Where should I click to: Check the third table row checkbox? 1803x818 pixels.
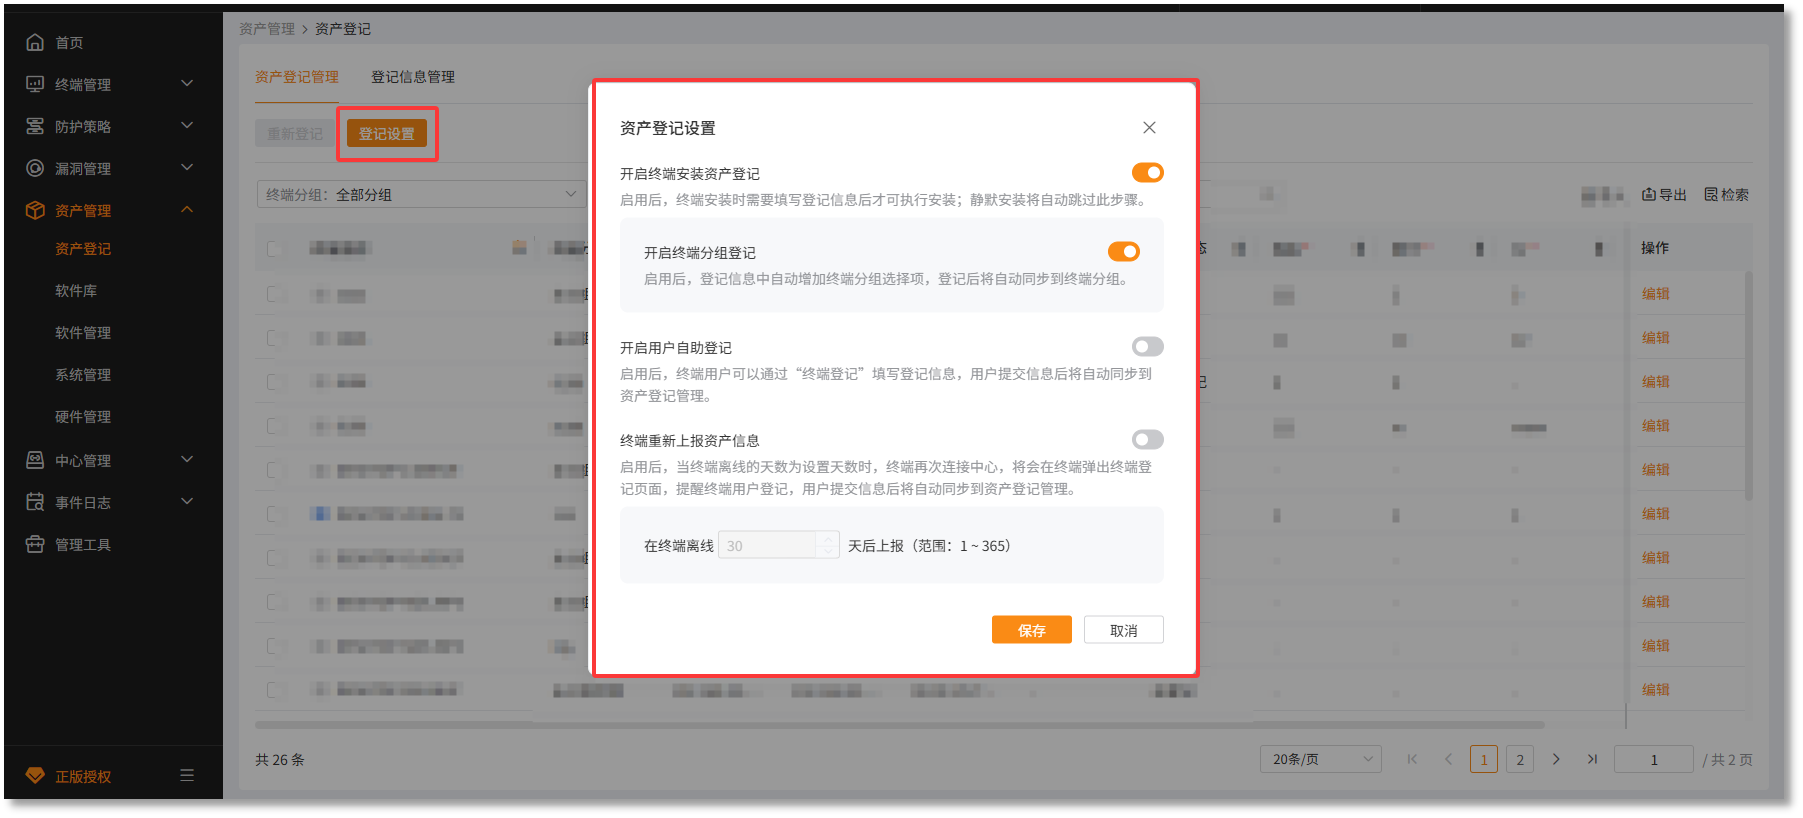pos(275,382)
